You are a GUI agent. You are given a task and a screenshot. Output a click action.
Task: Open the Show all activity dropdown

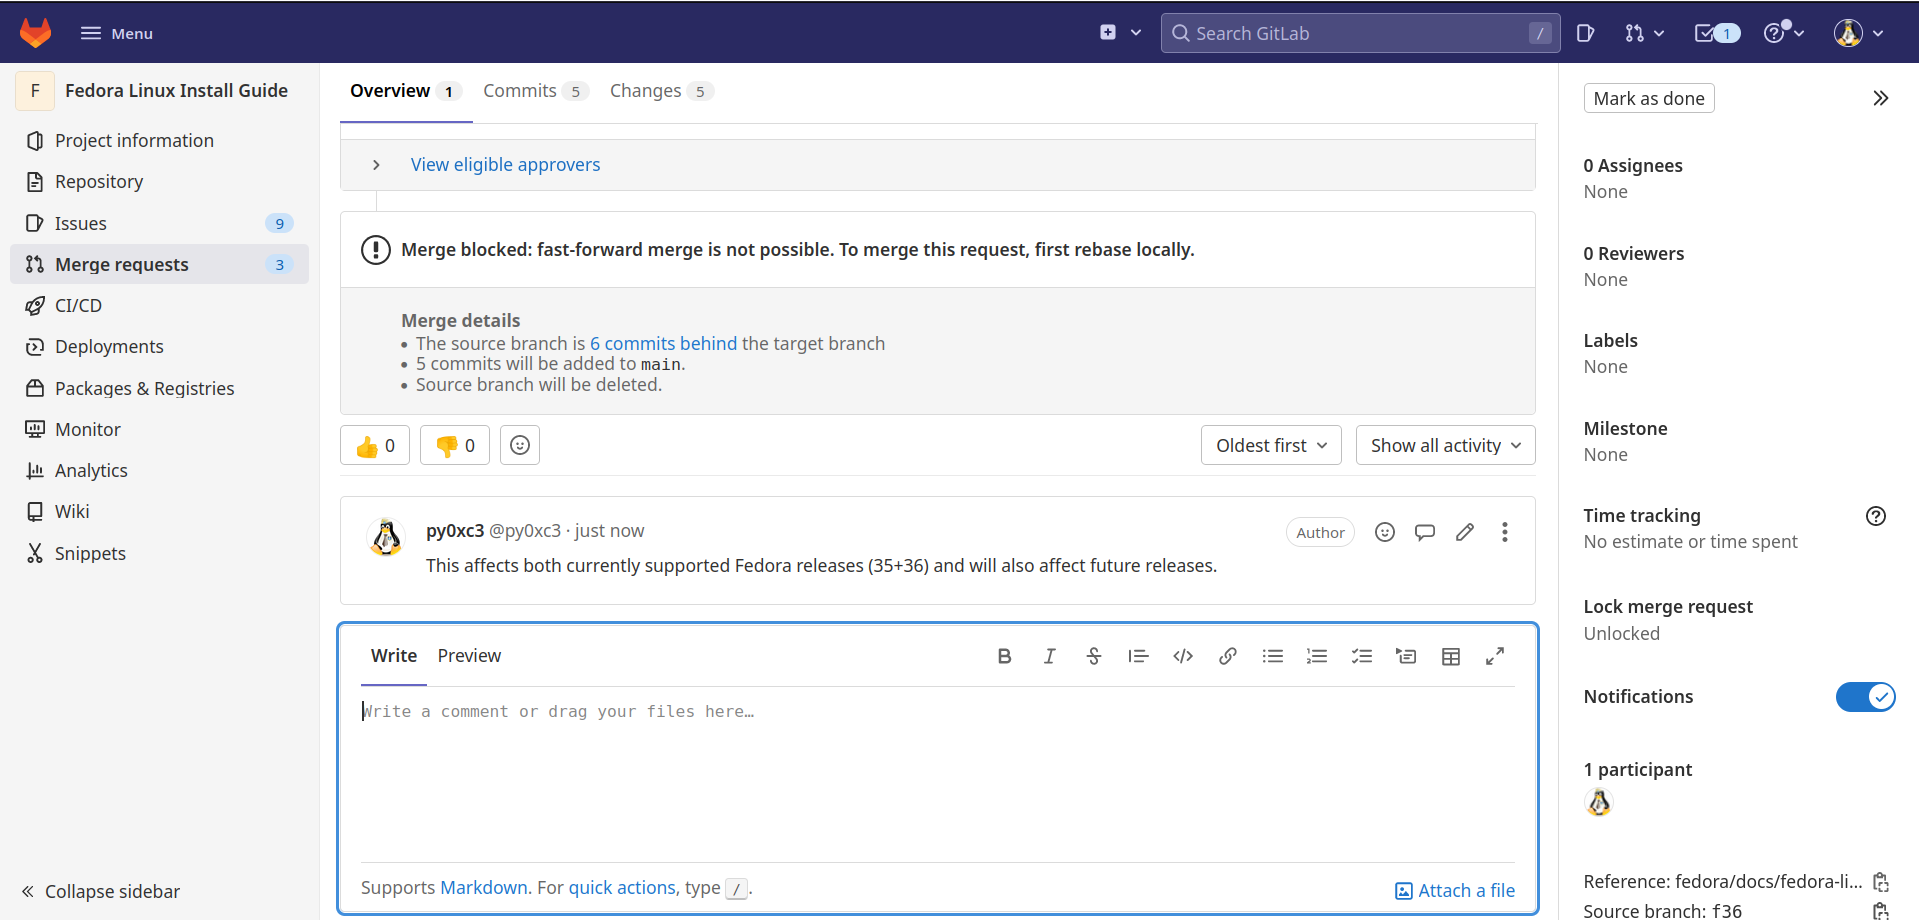click(1445, 446)
